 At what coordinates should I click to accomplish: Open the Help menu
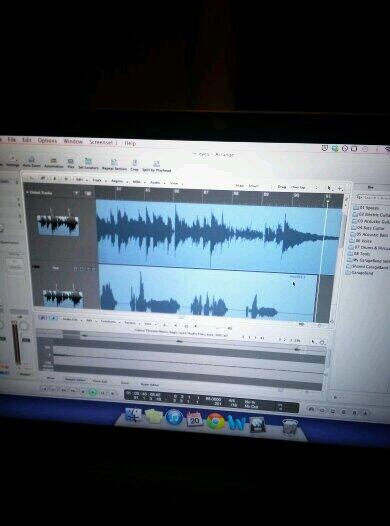[130, 143]
